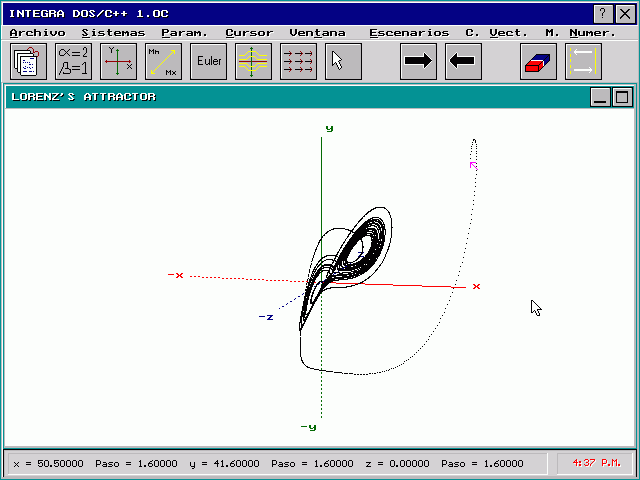Open the Escenarios menu
The height and width of the screenshot is (480, 640).
409,32
